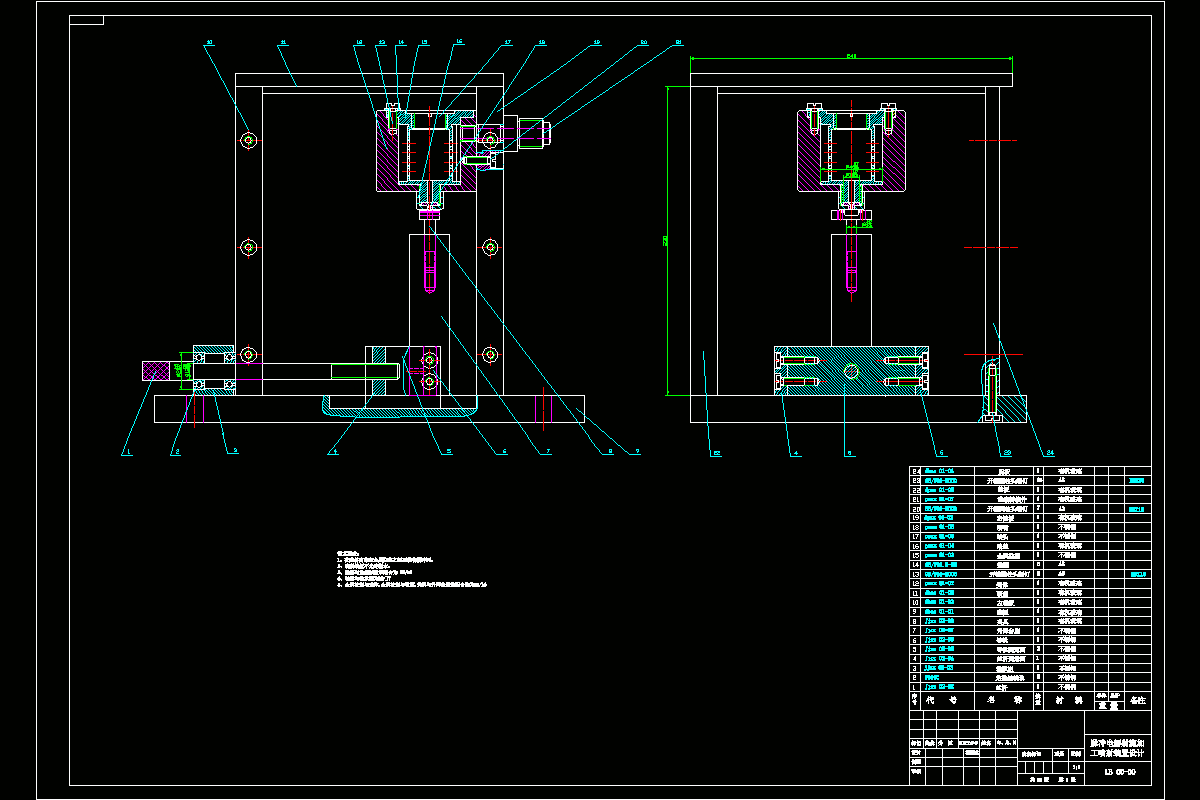Viewport: 1200px width, 800px height.
Task: Pick balloon label 19 on the drawing
Action: coord(597,43)
